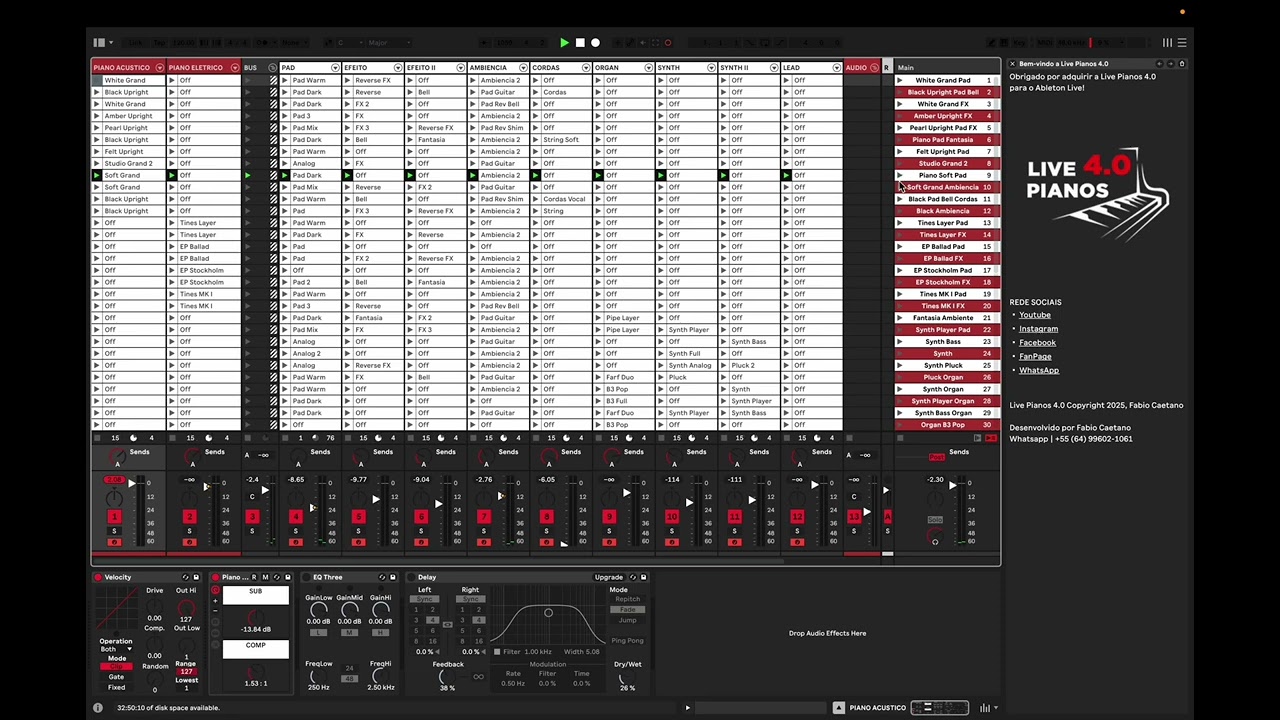Toggle the Filter checkbox in Delay
1280x720 pixels.
(x=497, y=652)
